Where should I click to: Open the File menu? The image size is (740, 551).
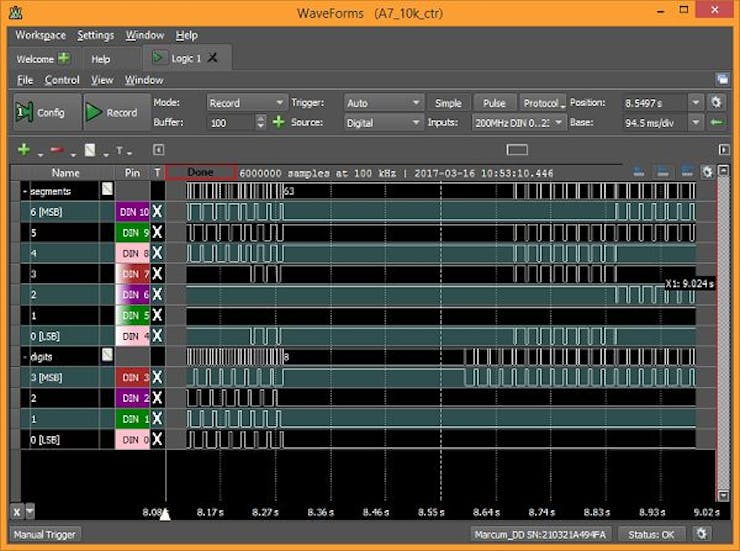(25, 80)
